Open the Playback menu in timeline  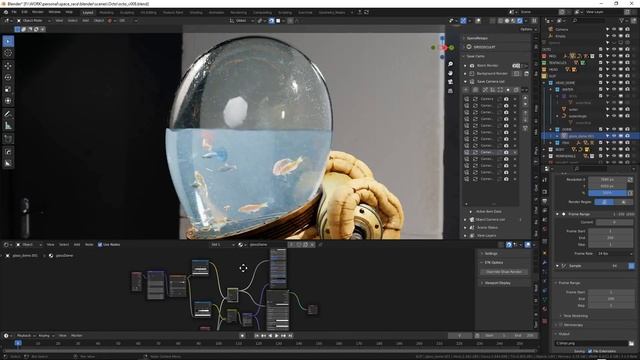tap(25, 336)
